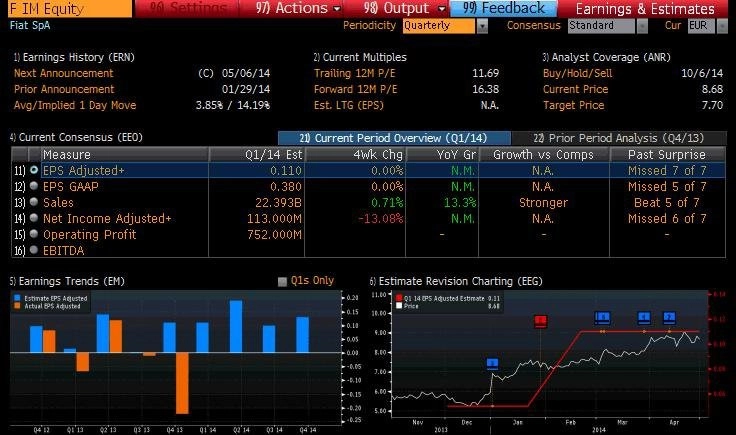Click the blue event marker in December

coord(492,364)
